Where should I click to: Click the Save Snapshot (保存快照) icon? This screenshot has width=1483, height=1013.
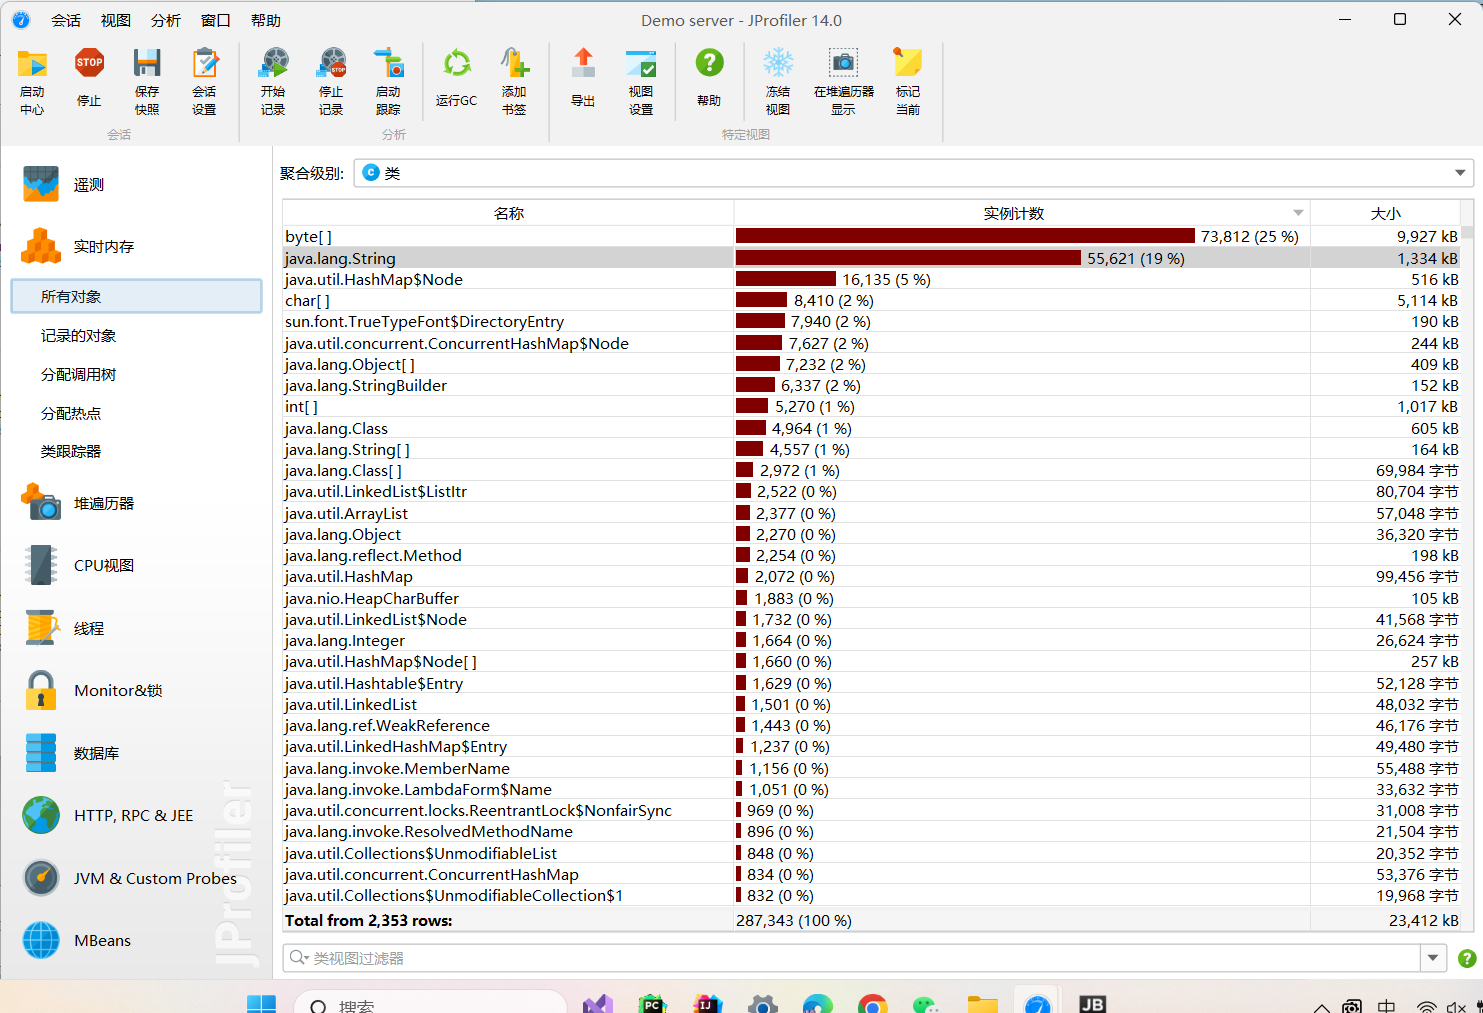point(147,63)
